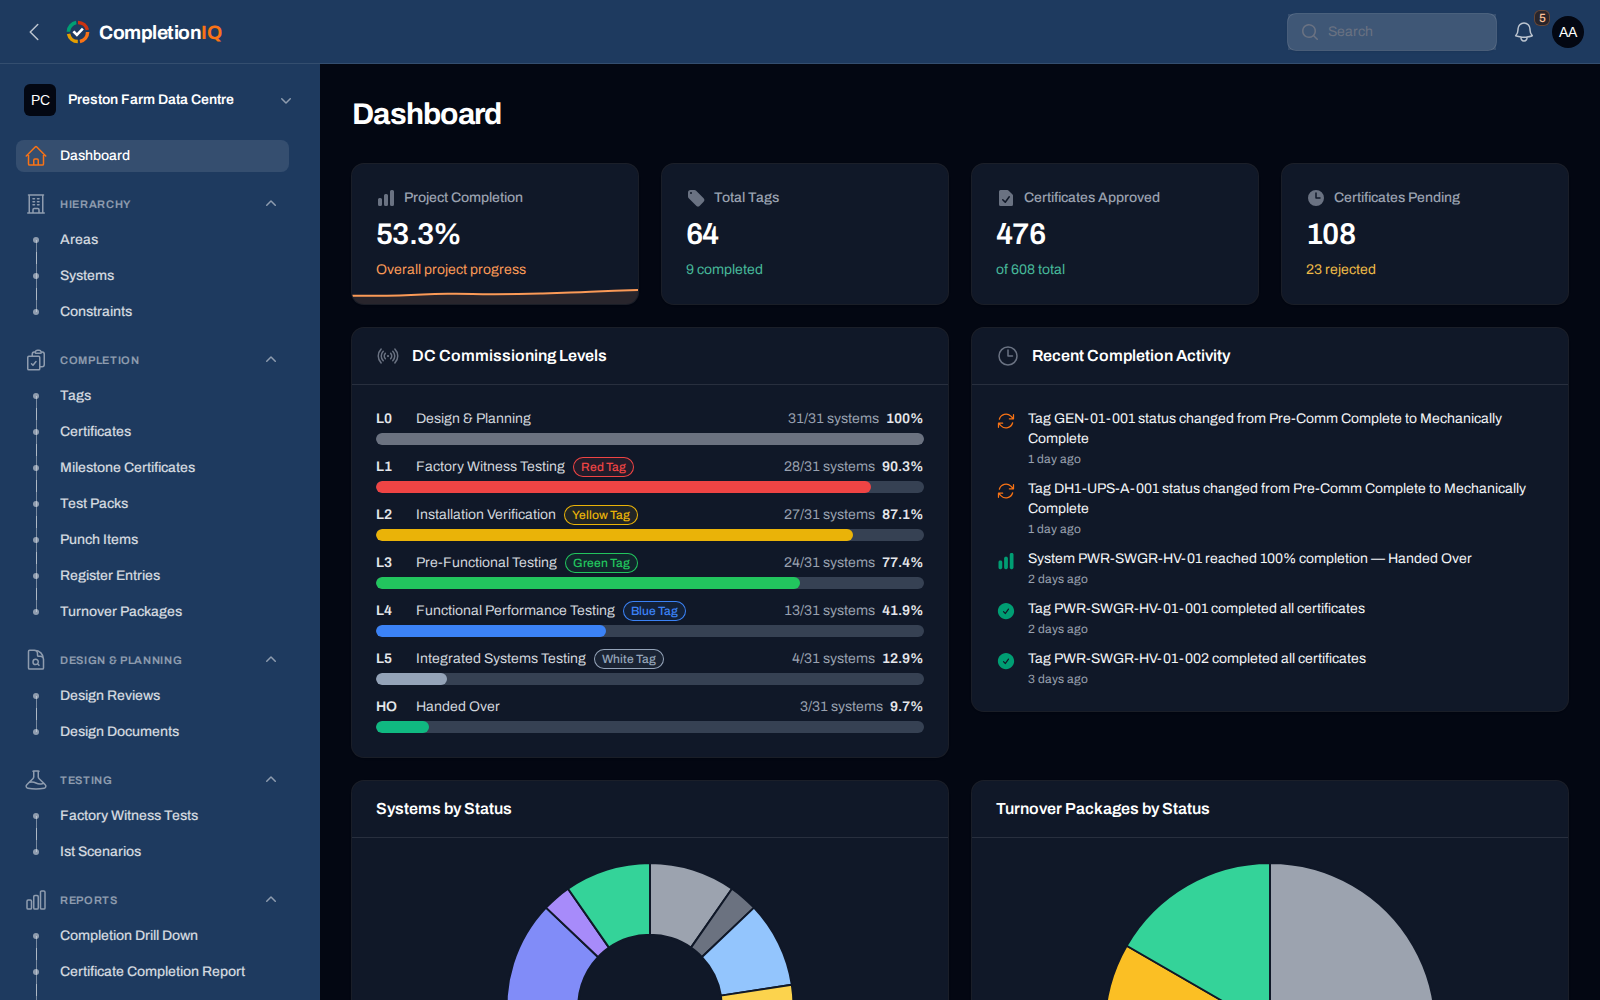
Task: Click the green segment of Turnover Packages chart
Action: tap(1215, 925)
